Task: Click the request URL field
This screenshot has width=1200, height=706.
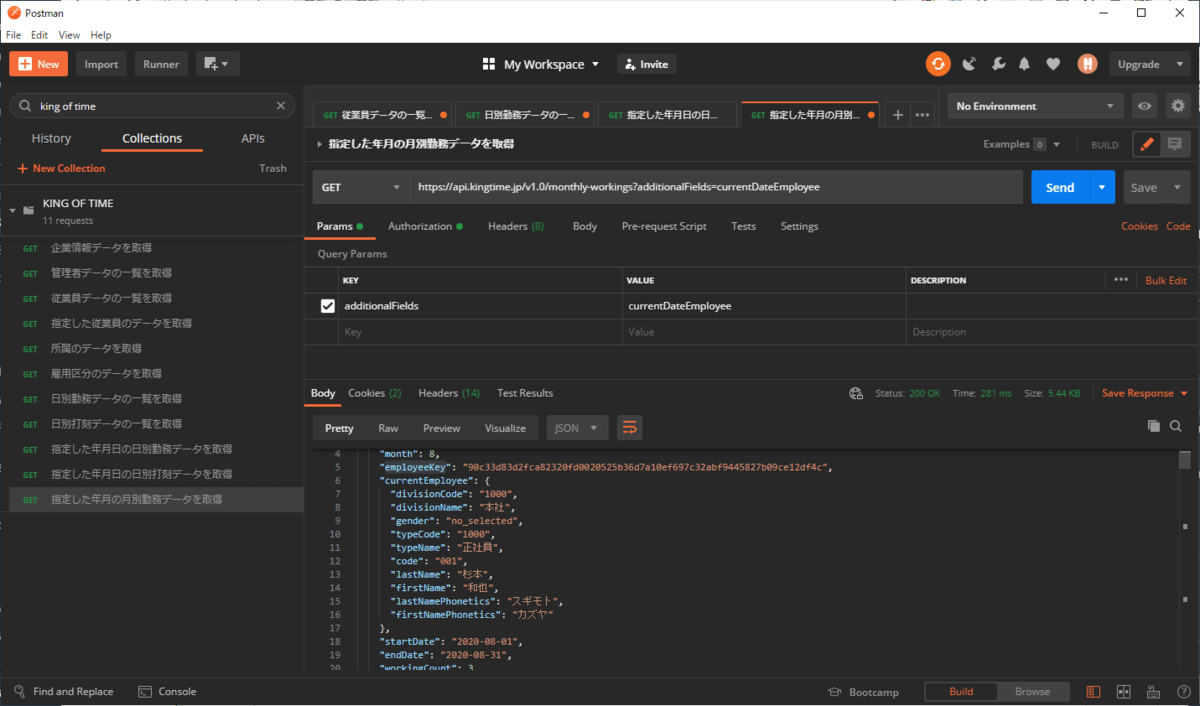Action: coord(720,187)
